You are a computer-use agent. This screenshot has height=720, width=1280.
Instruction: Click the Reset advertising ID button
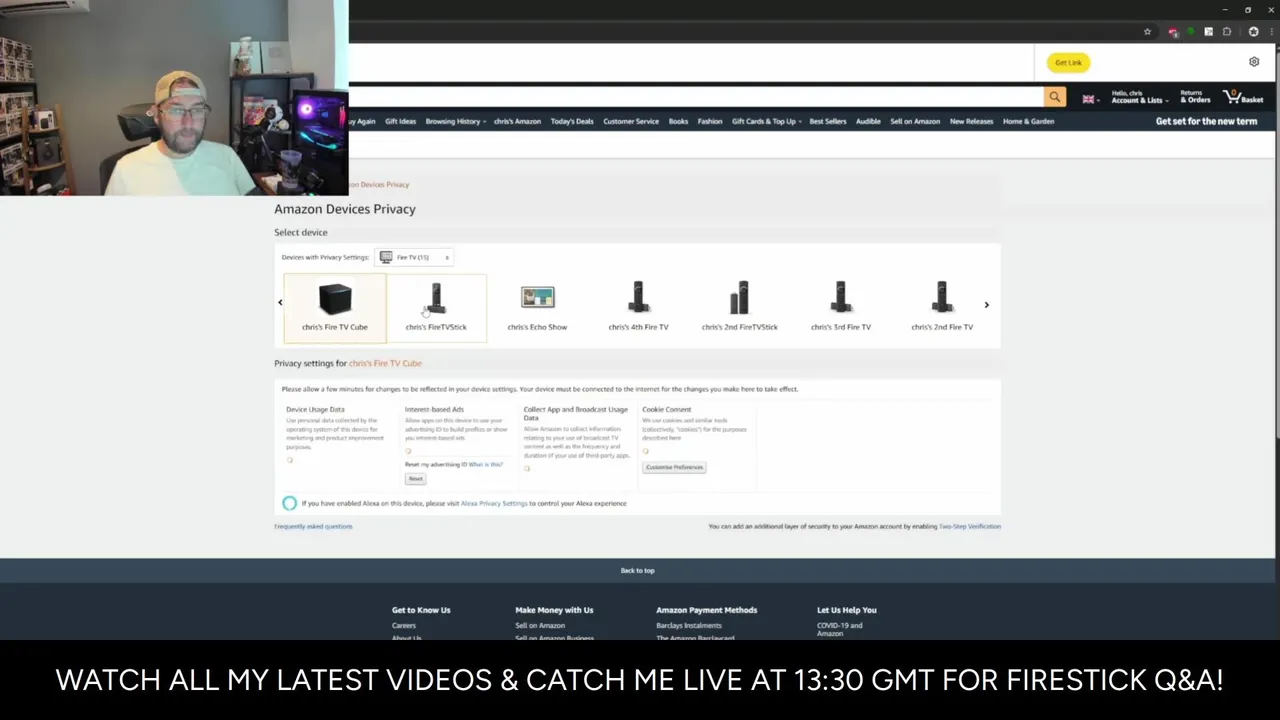click(x=415, y=479)
